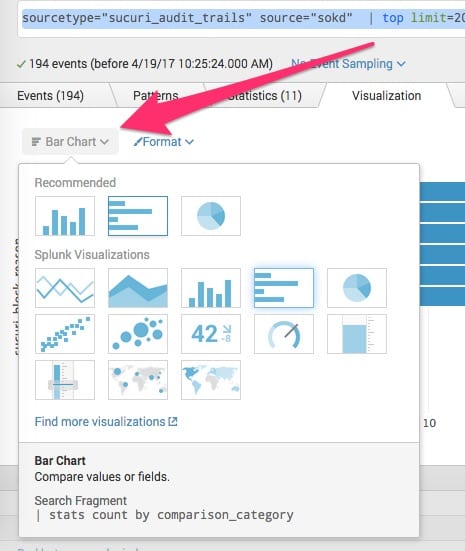
Task: Select the Filler Gauge visualization
Action: pyautogui.click(x=357, y=334)
